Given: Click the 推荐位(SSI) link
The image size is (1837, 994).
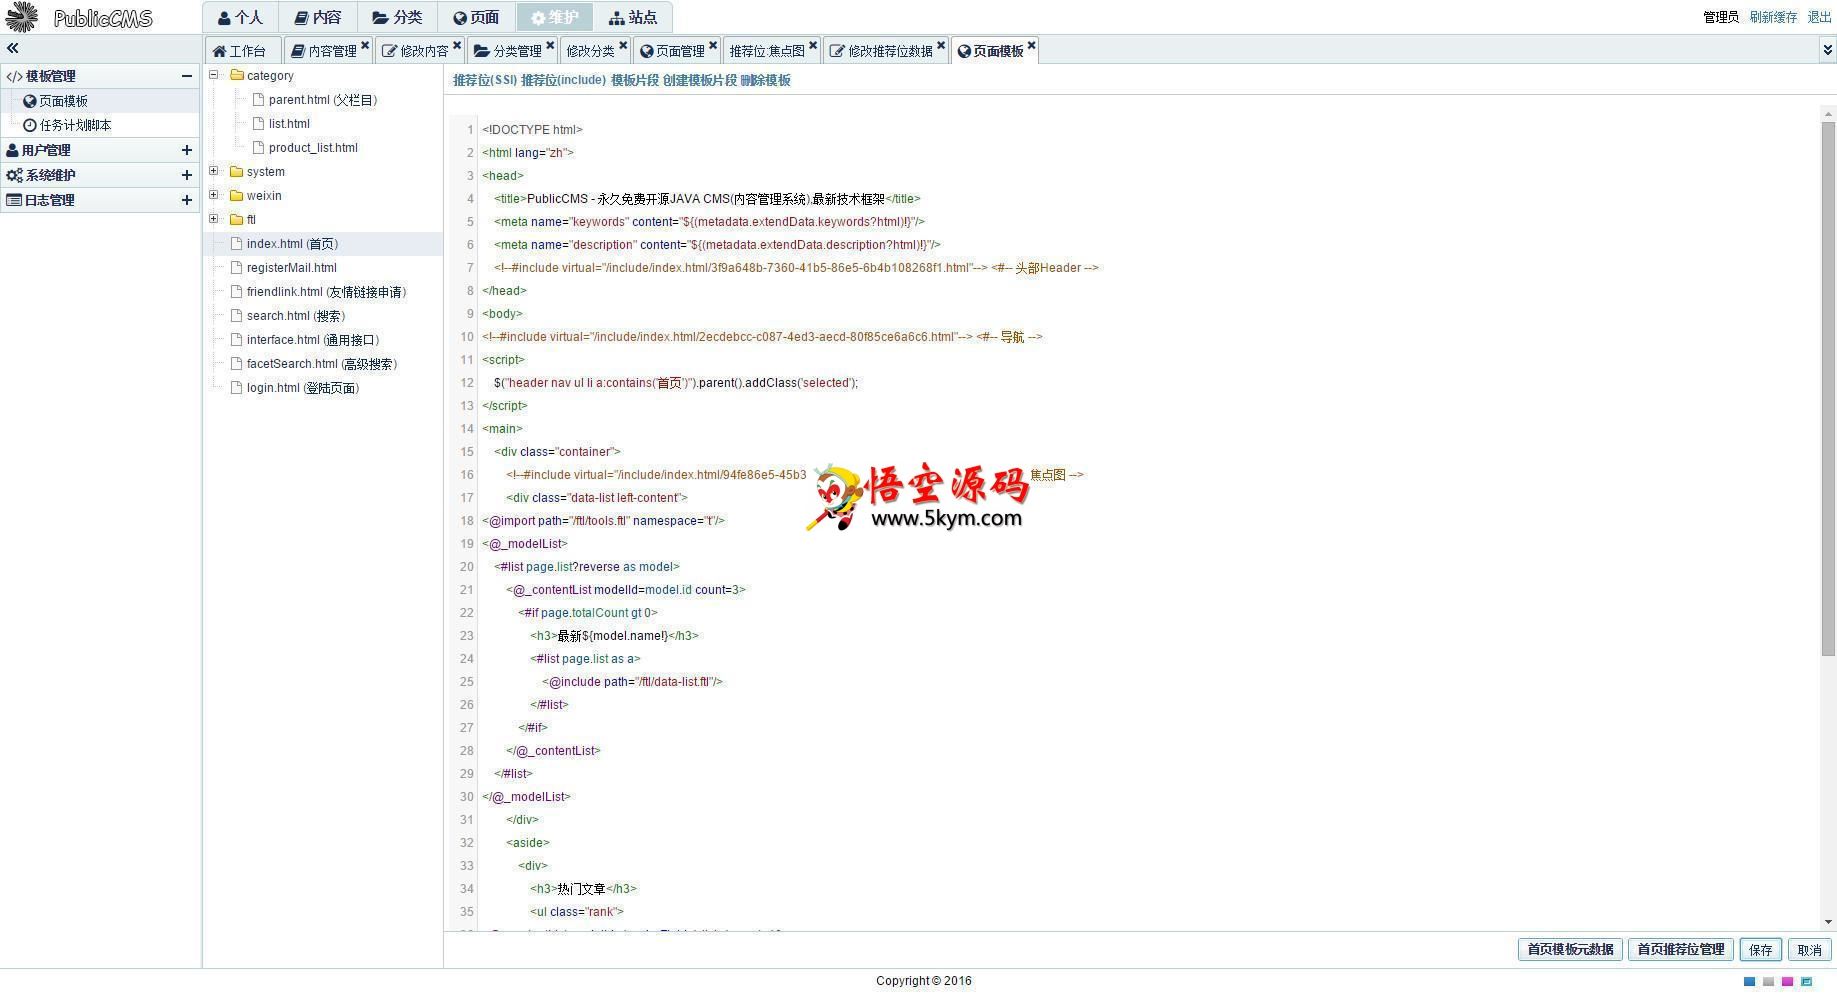Looking at the screenshot, I should pyautogui.click(x=485, y=80).
